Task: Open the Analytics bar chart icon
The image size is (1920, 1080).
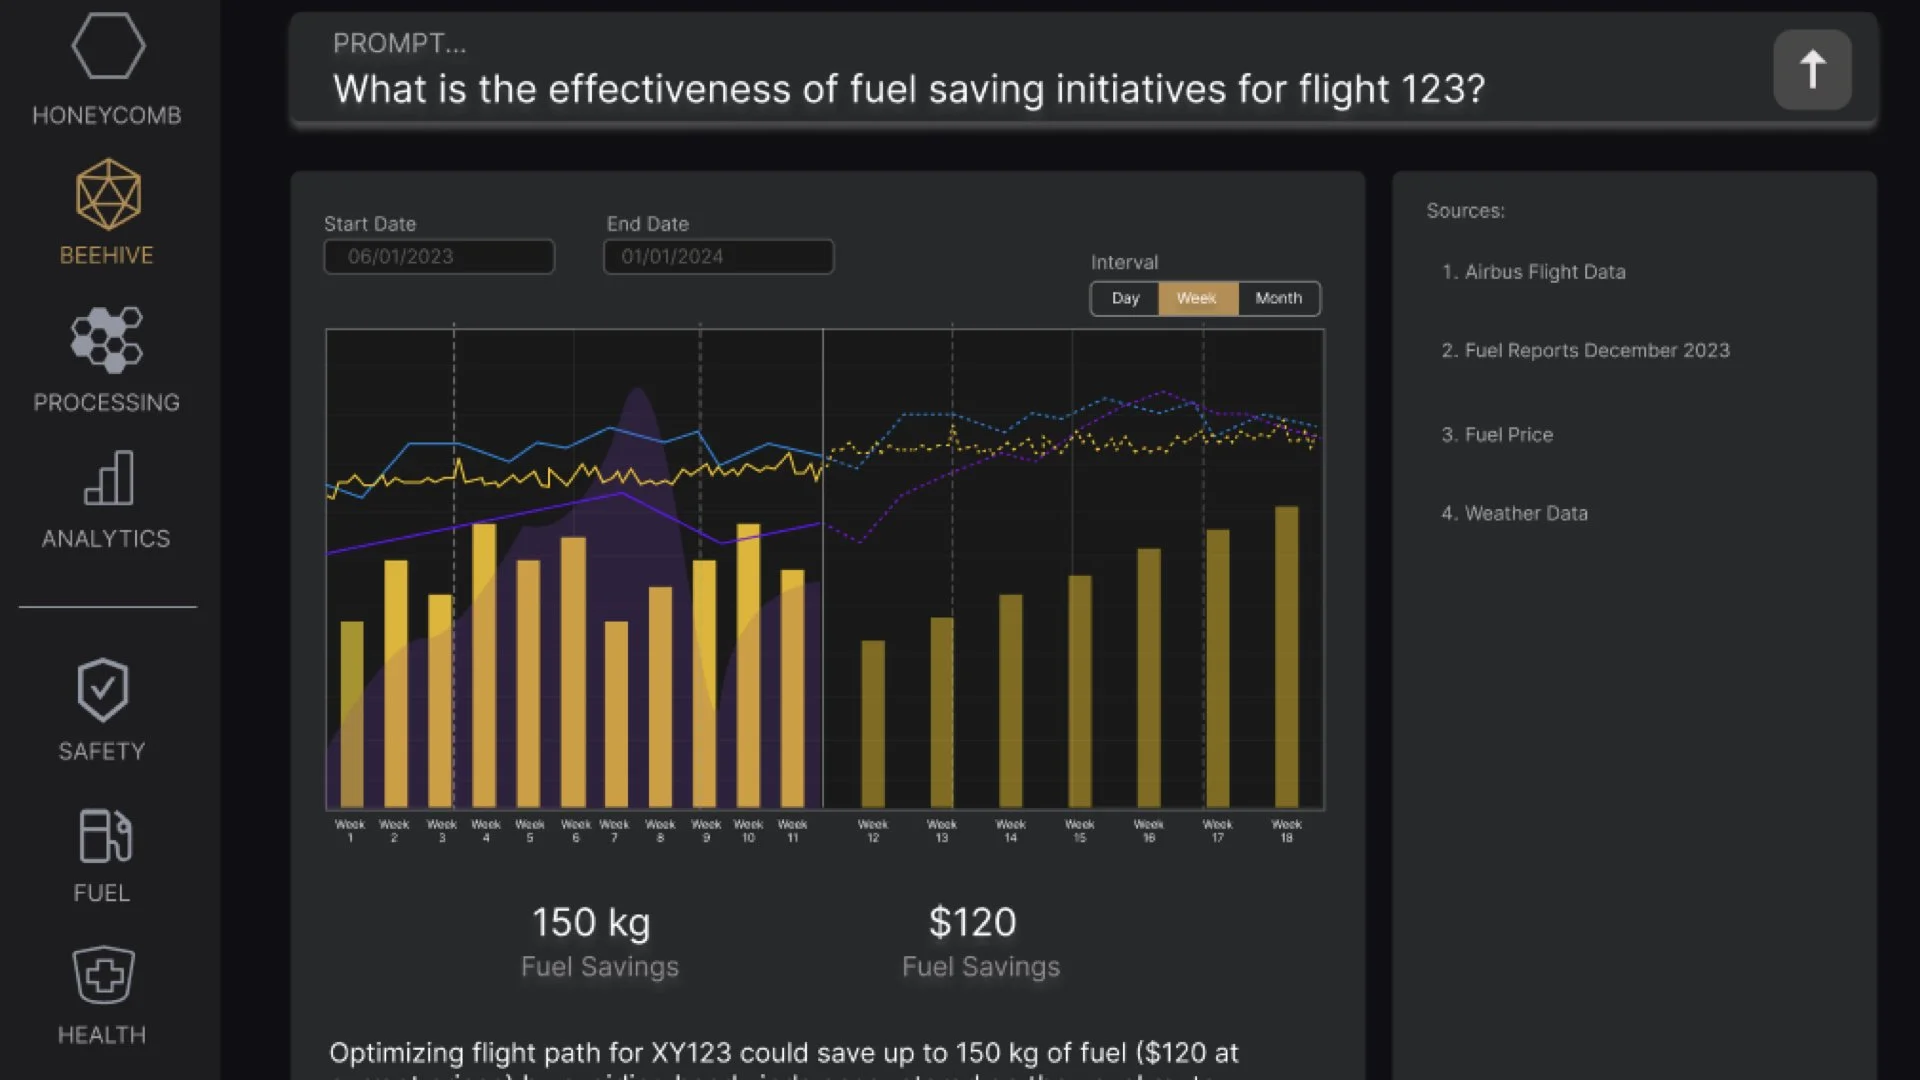Action: click(109, 478)
